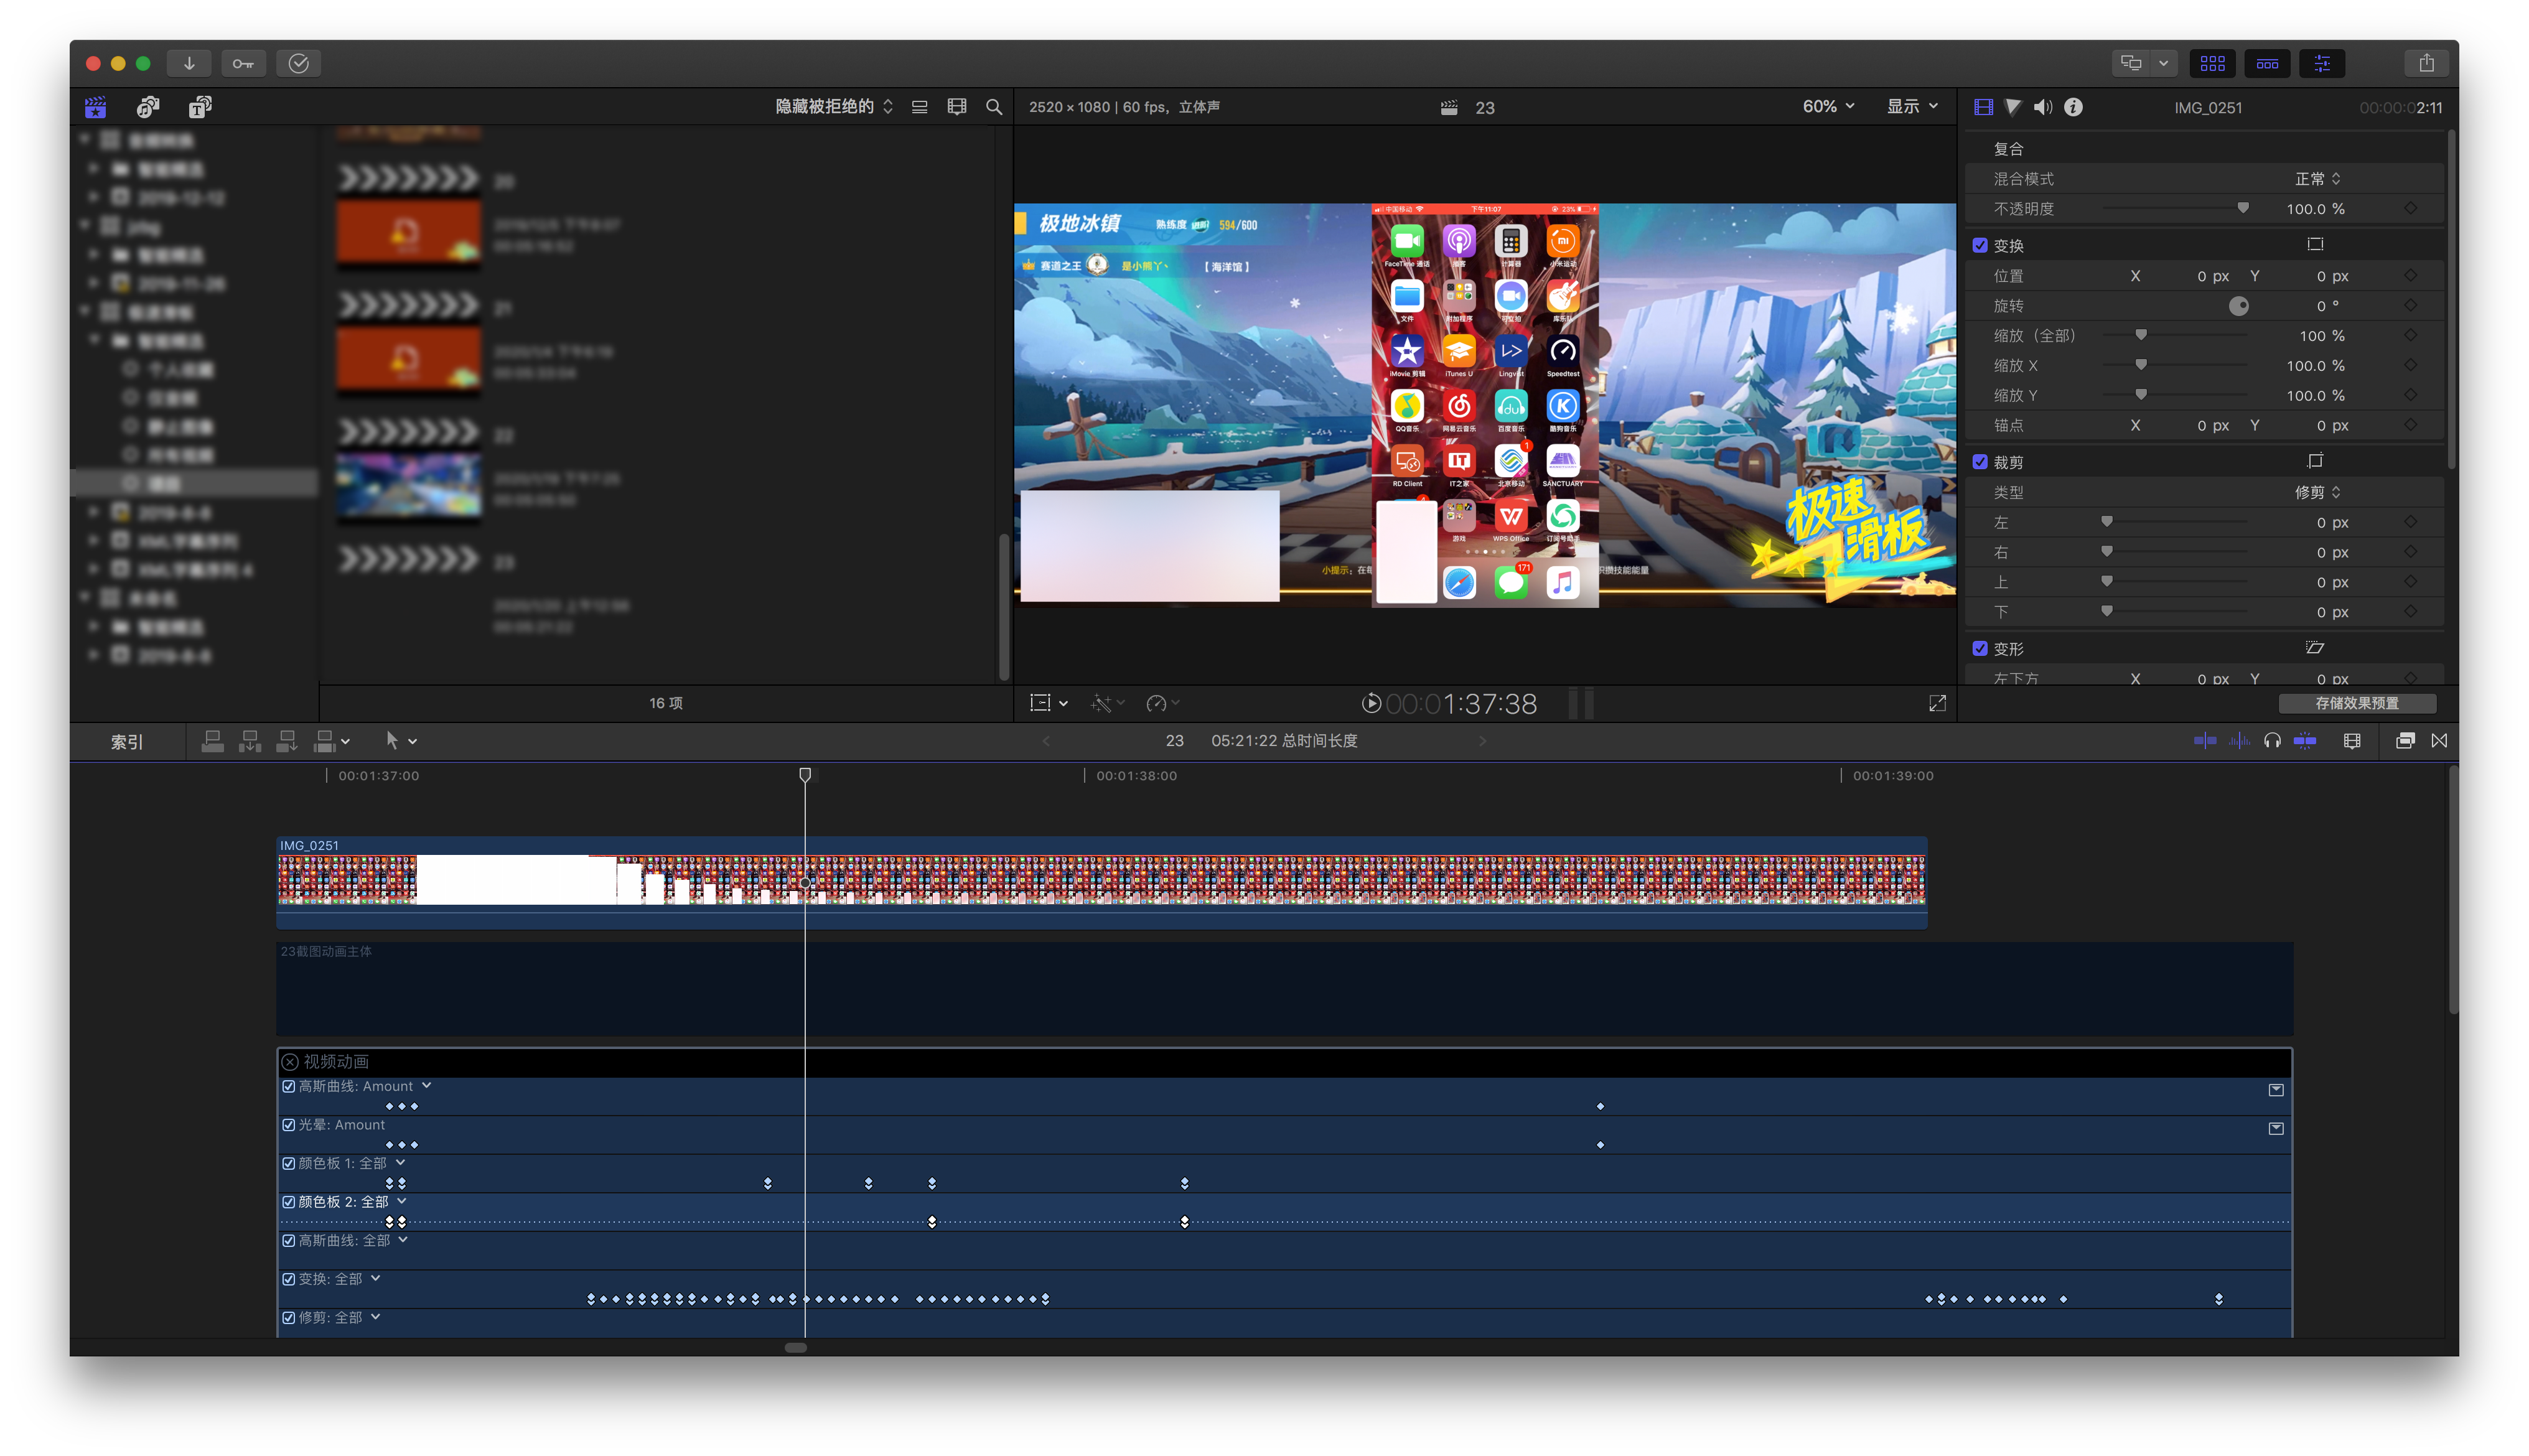Image resolution: width=2529 pixels, height=1456 pixels.
Task: Uncheck the 变换 transform checkbox
Action: click(1980, 245)
